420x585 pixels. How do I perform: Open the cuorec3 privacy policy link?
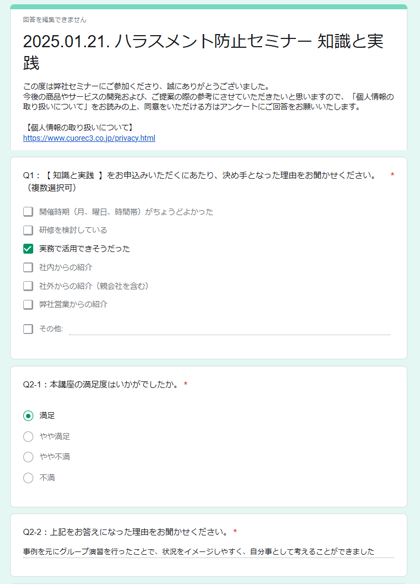[89, 138]
